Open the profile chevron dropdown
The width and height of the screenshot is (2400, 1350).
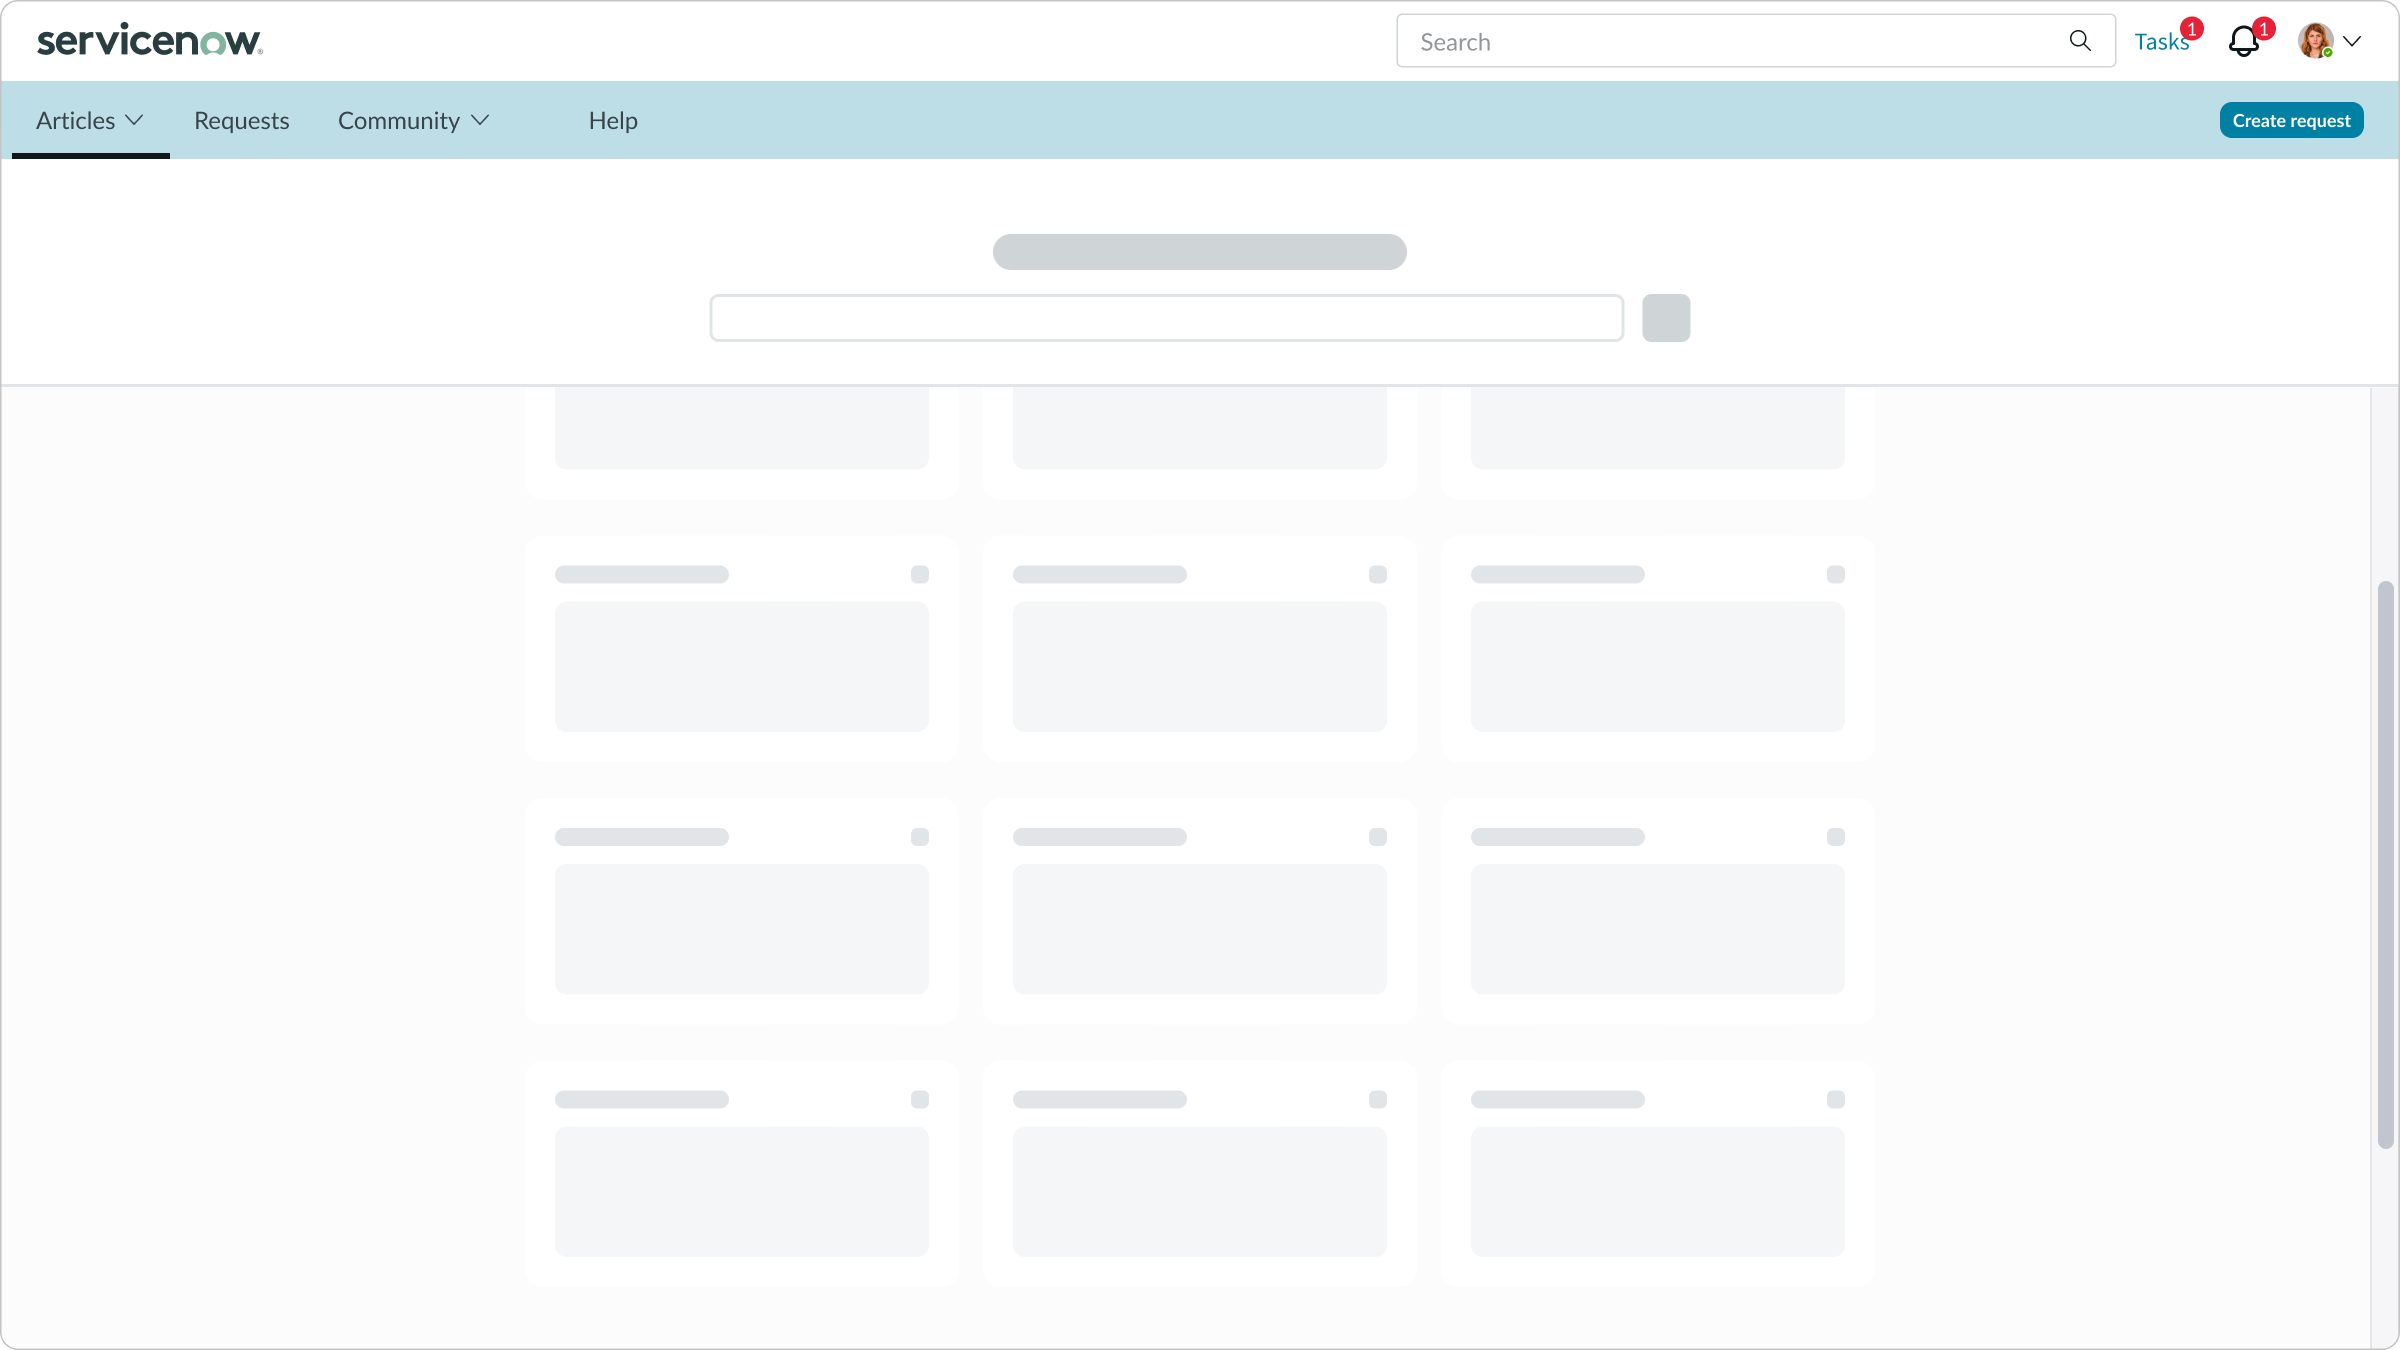[2353, 41]
